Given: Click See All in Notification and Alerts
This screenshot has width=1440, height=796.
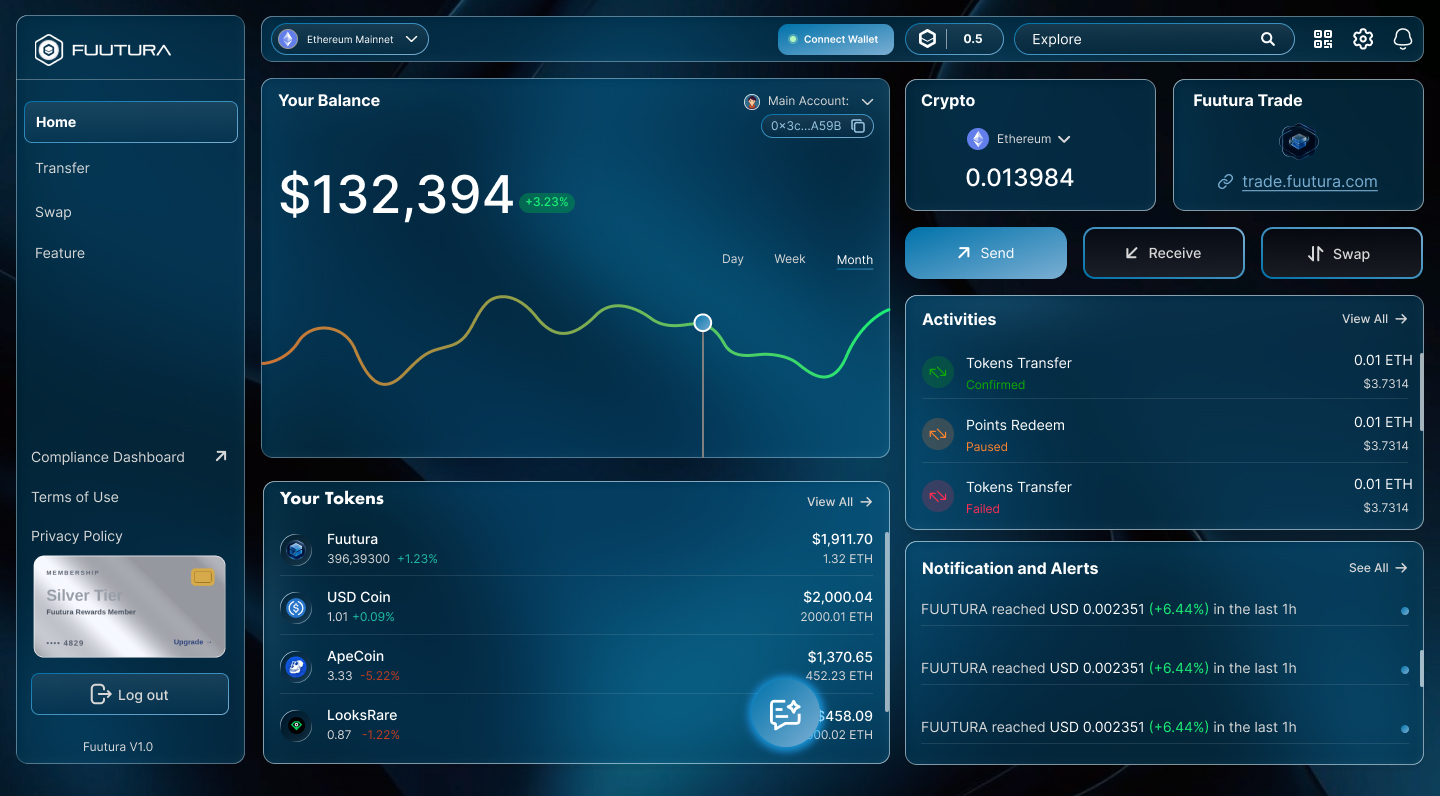Looking at the screenshot, I should [x=1378, y=568].
